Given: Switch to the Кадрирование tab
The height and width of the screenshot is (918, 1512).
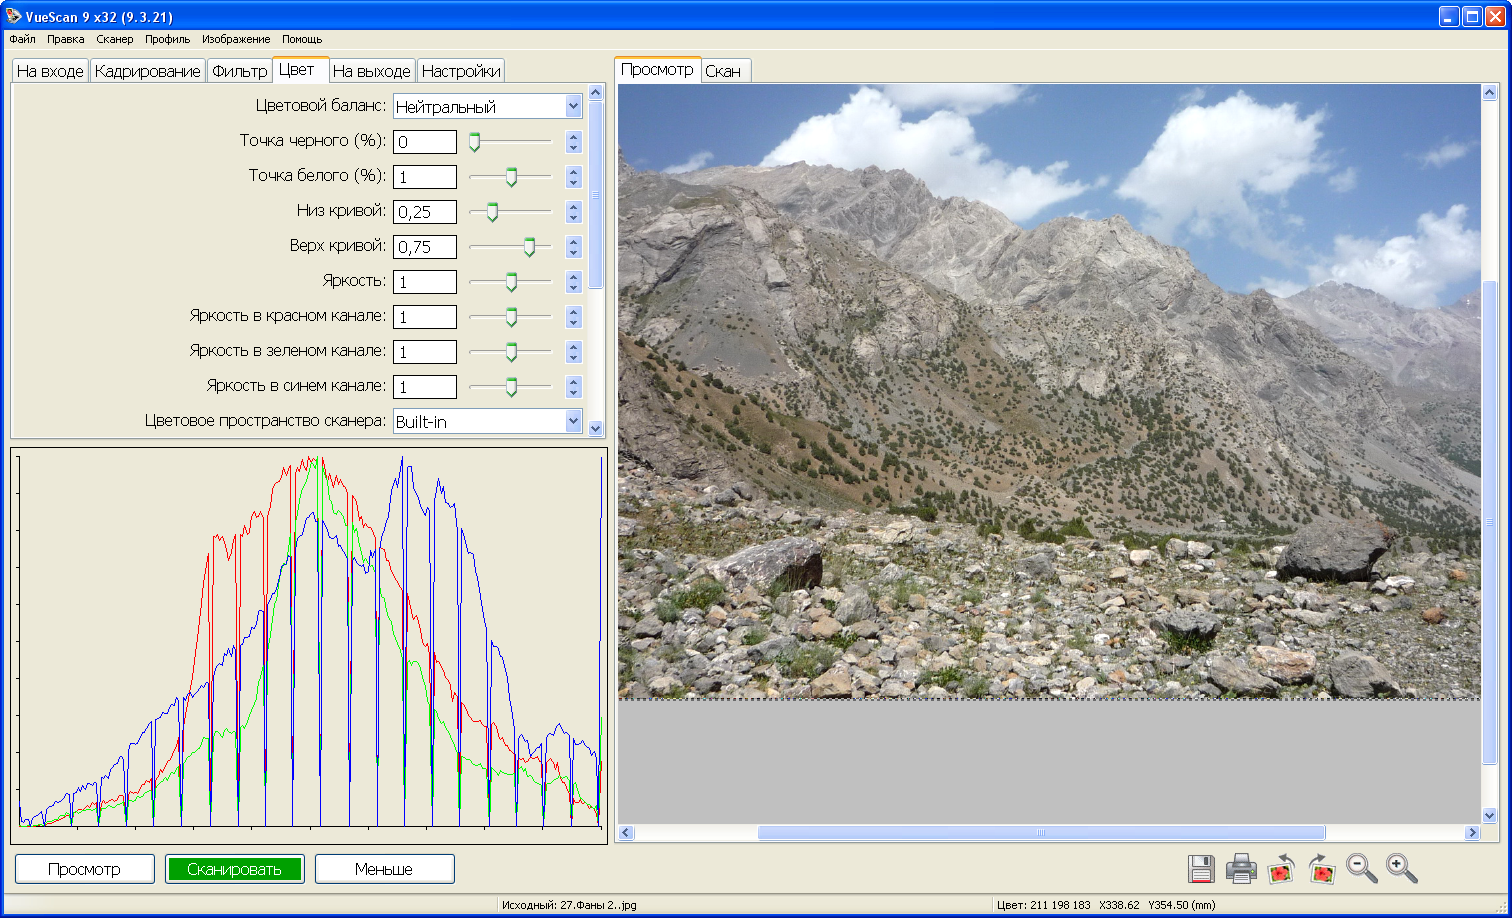Looking at the screenshot, I should click(x=148, y=71).
